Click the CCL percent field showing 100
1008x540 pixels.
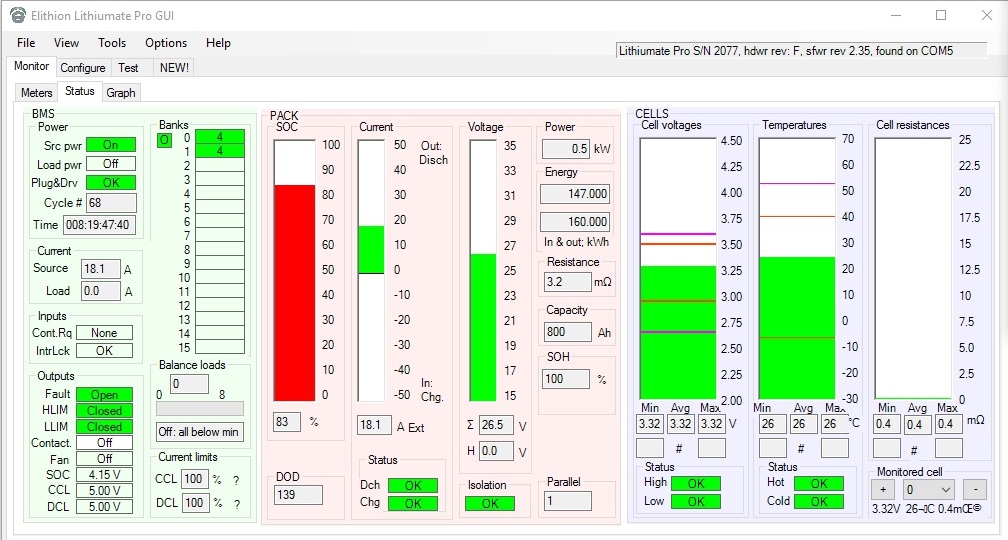click(x=194, y=480)
